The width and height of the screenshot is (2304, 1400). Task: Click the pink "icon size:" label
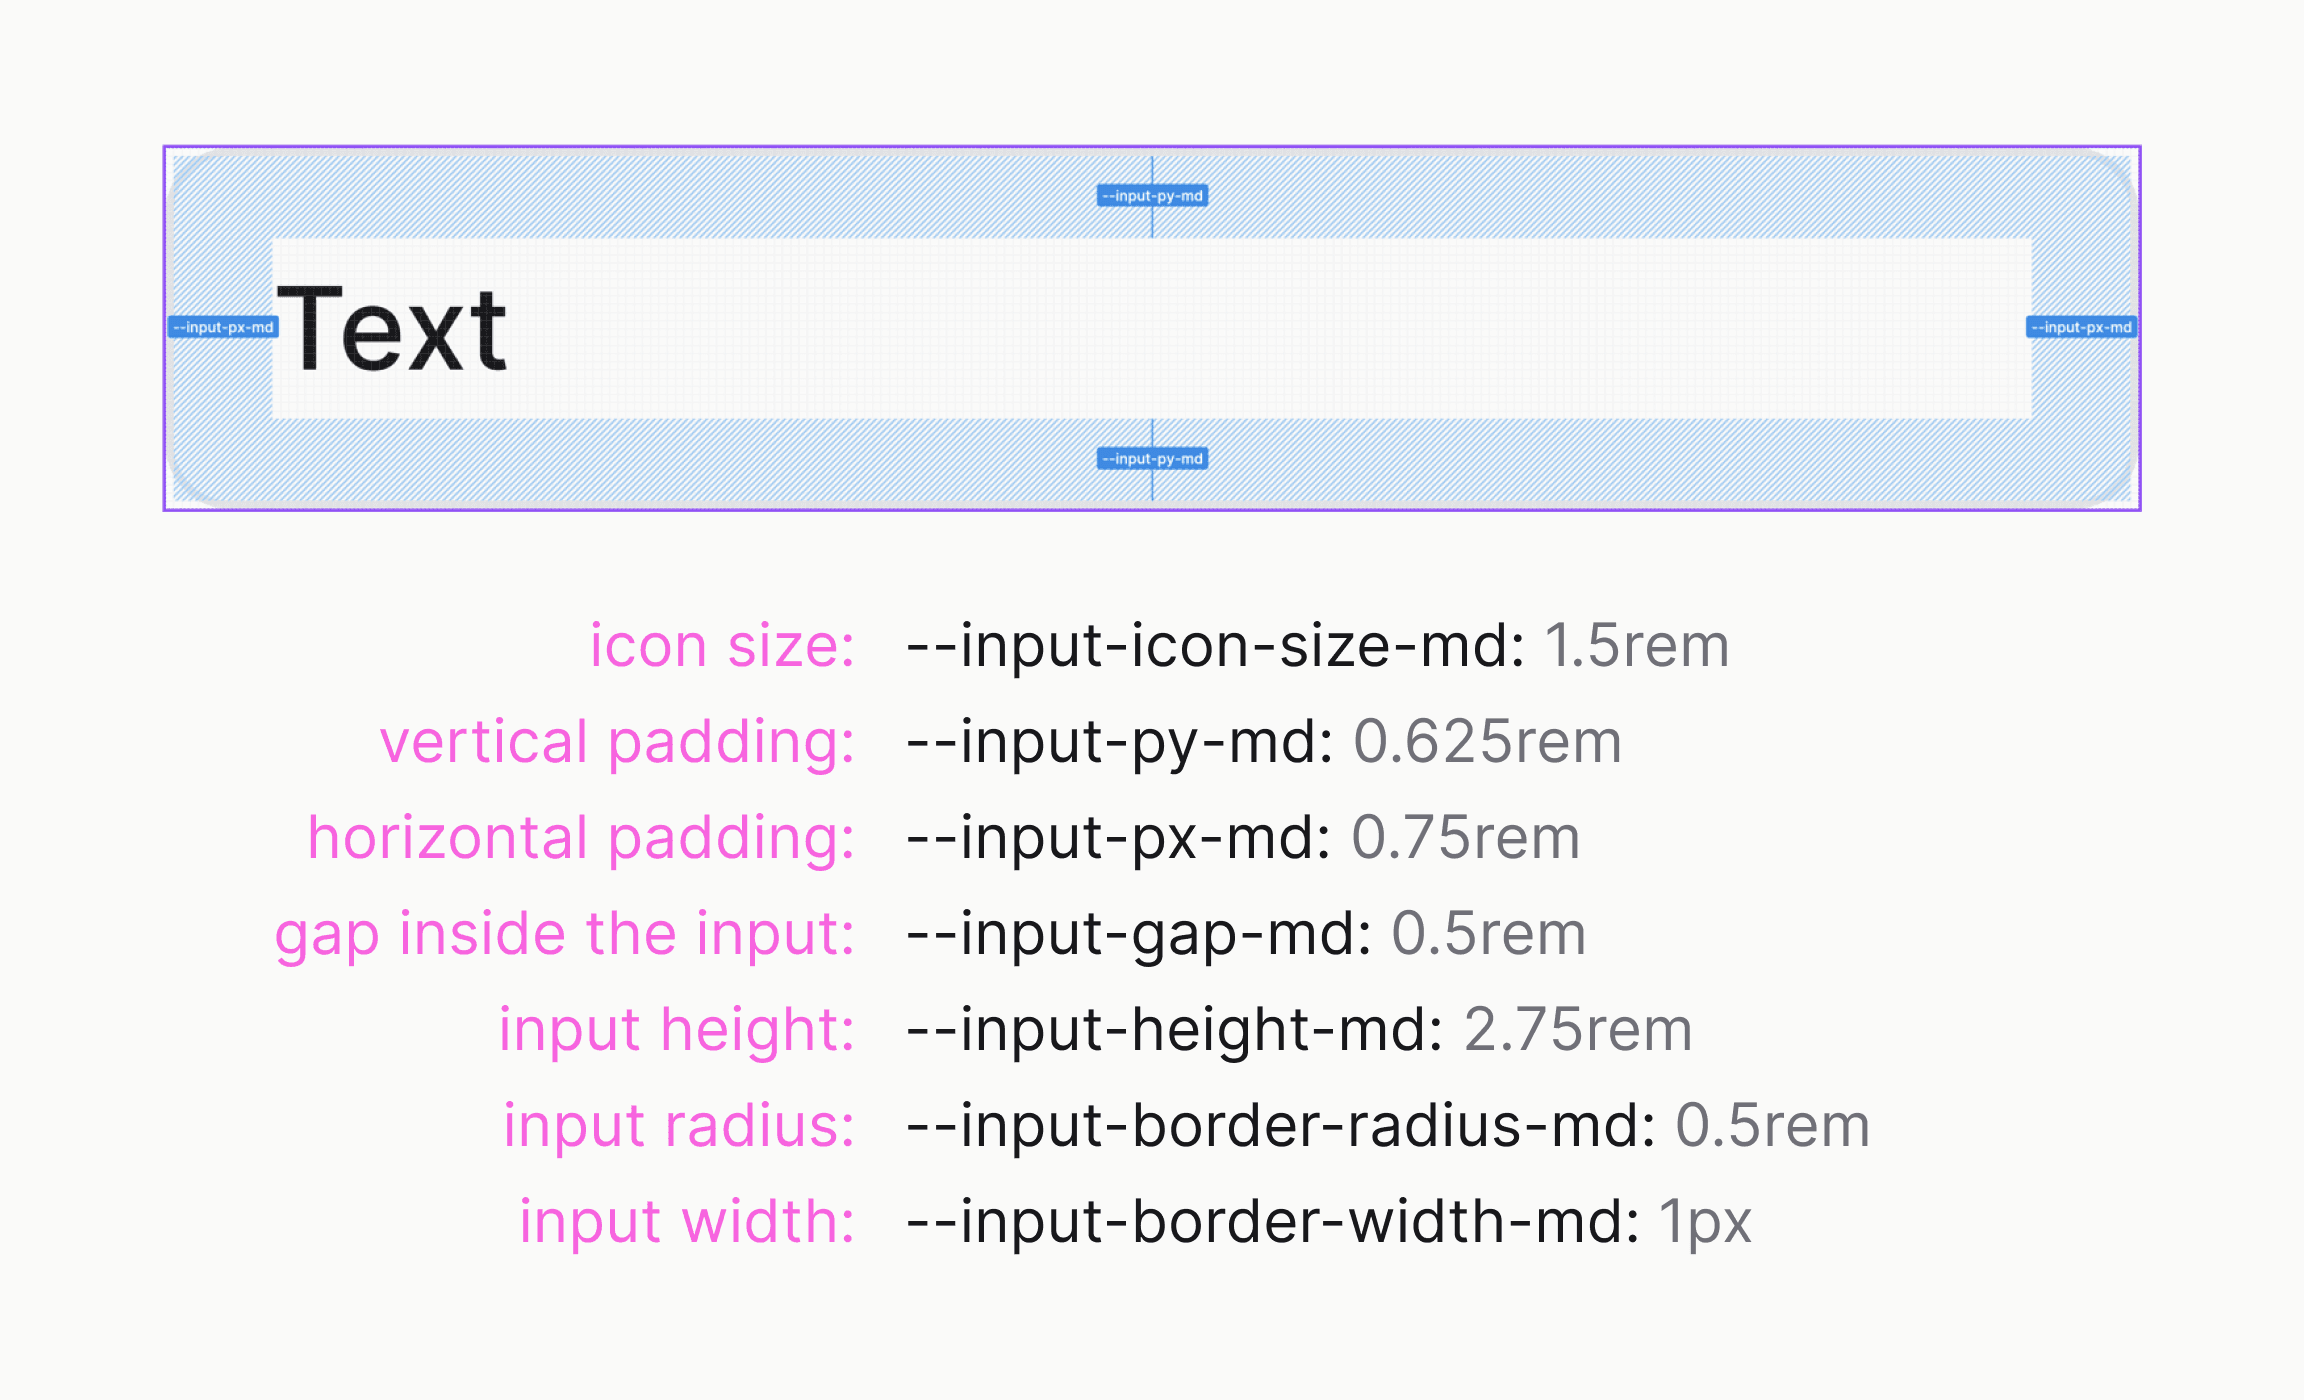[x=722, y=645]
